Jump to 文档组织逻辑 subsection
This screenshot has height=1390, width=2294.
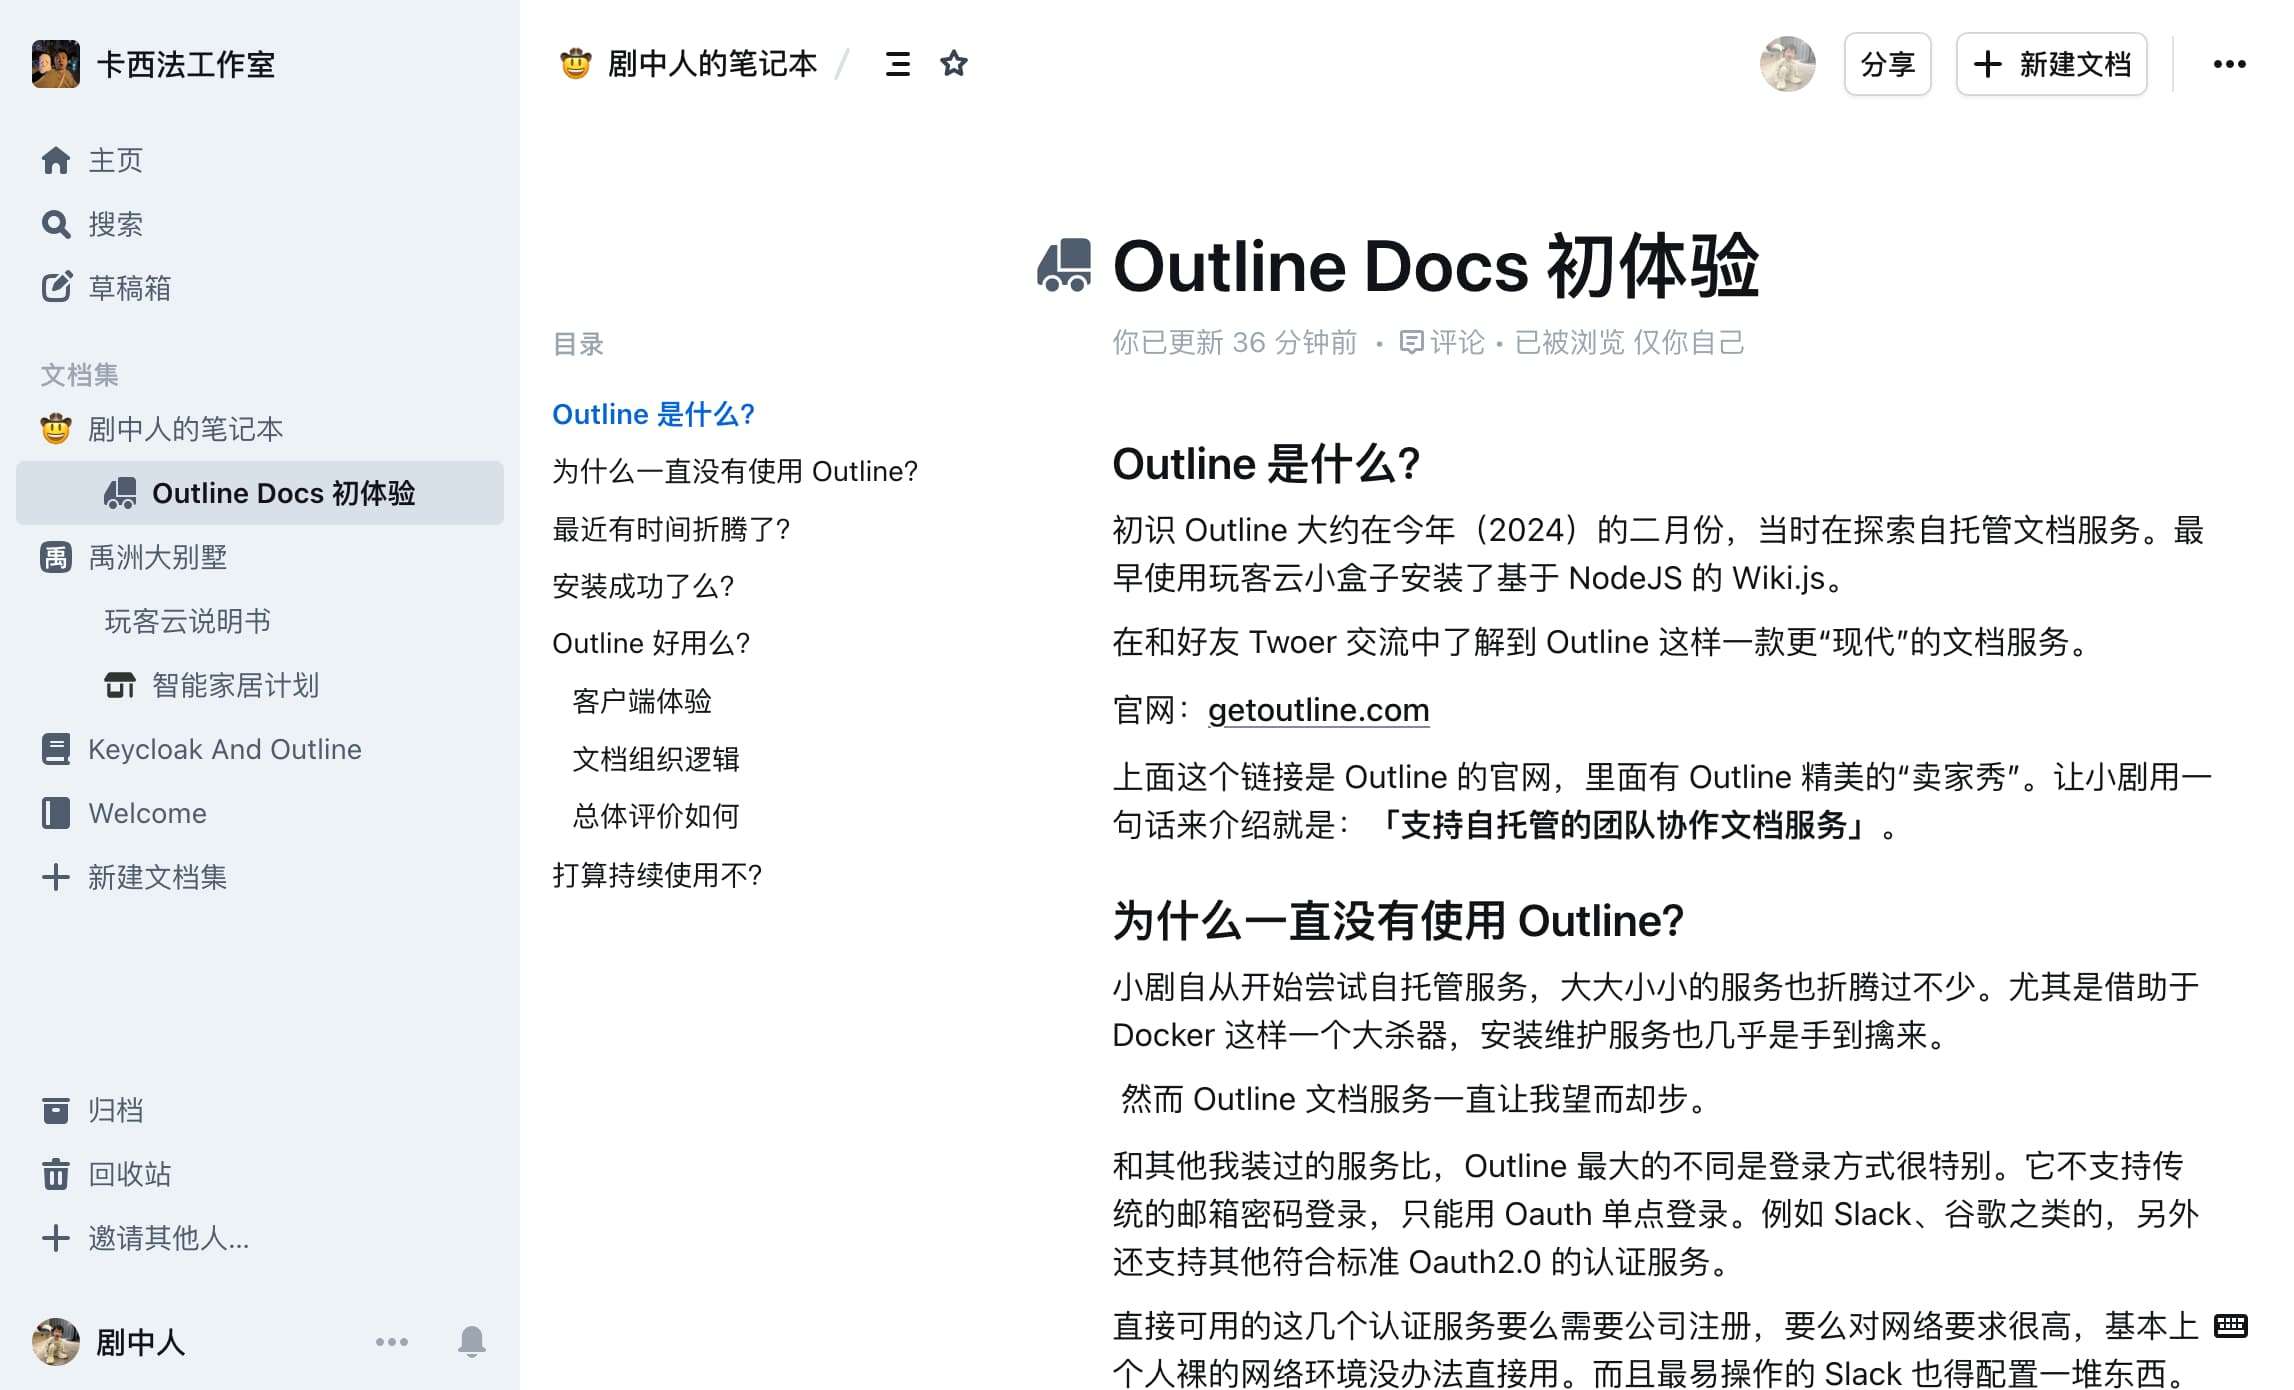[x=656, y=759]
